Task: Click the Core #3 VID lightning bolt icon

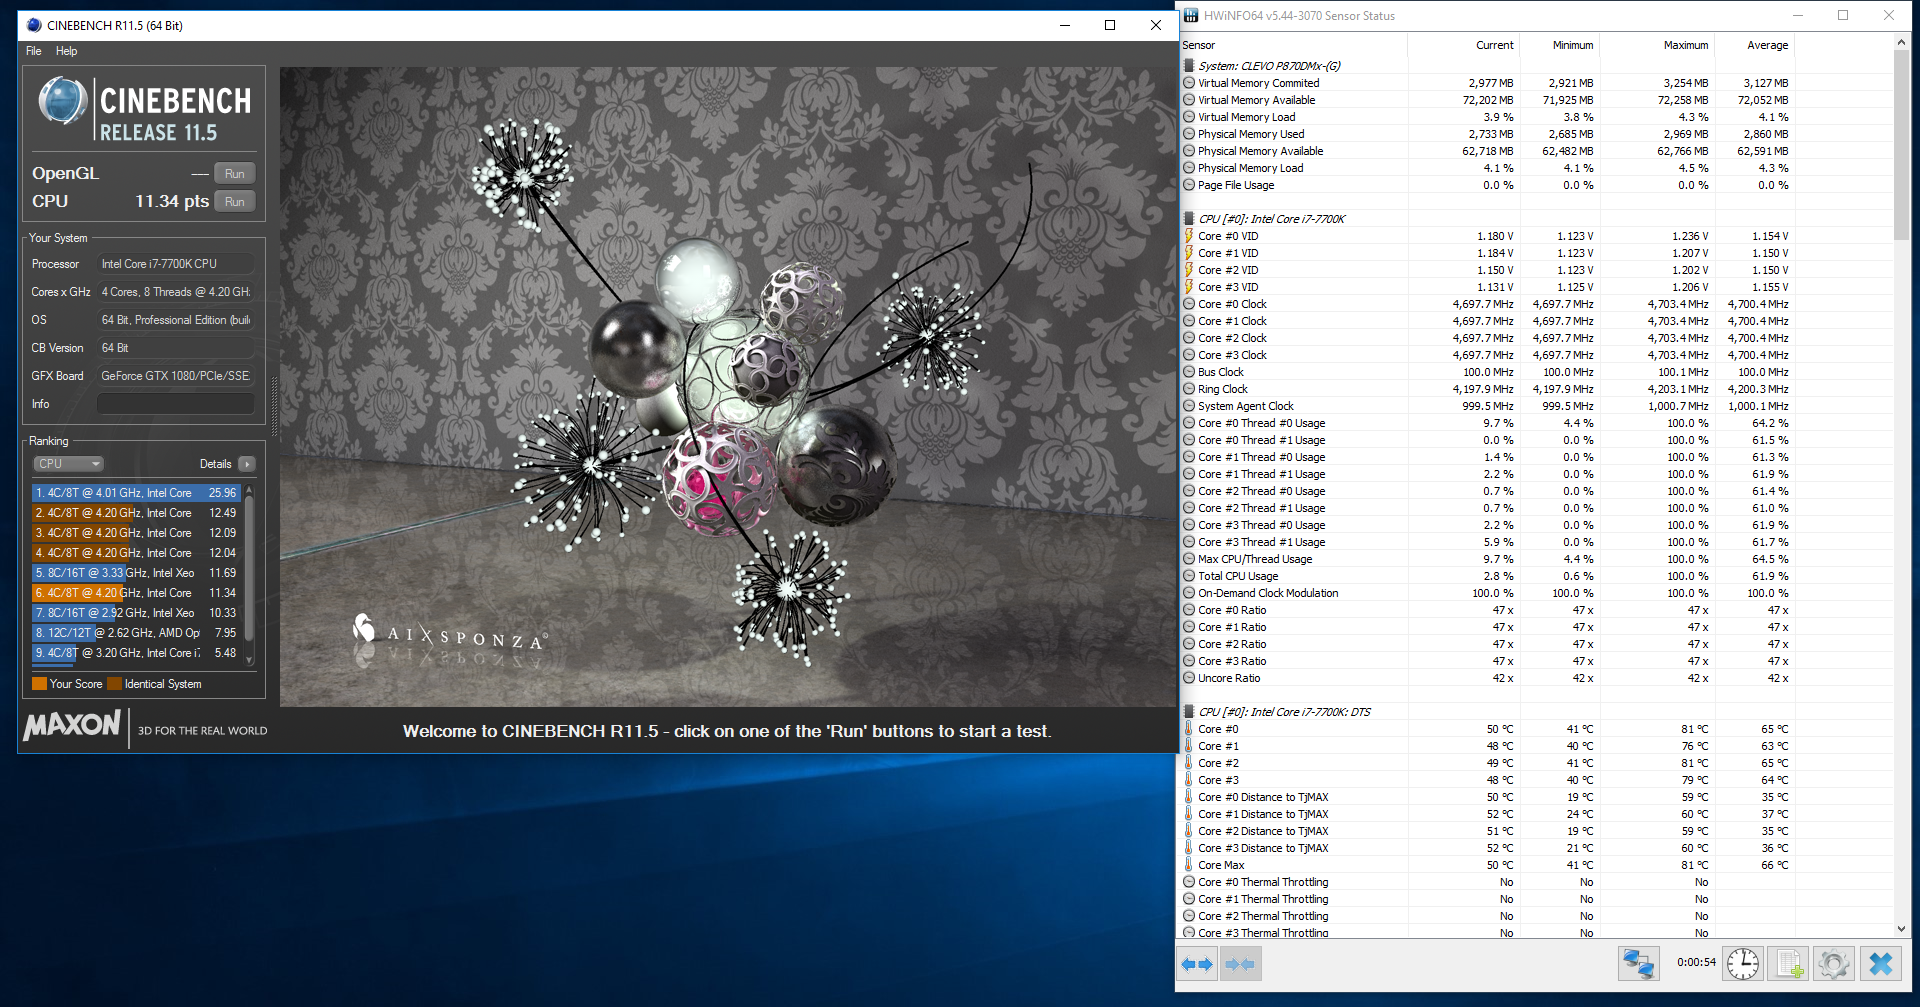Action: coord(1189,287)
